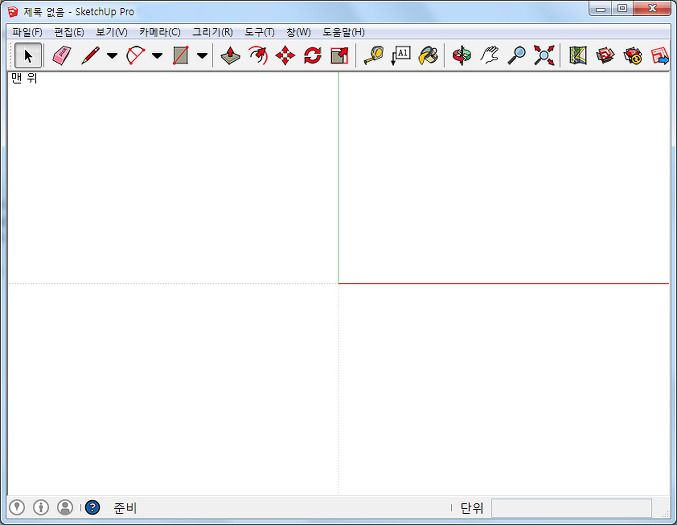Maximize the SketchUp Pro window
677x525 pixels.
(x=622, y=9)
